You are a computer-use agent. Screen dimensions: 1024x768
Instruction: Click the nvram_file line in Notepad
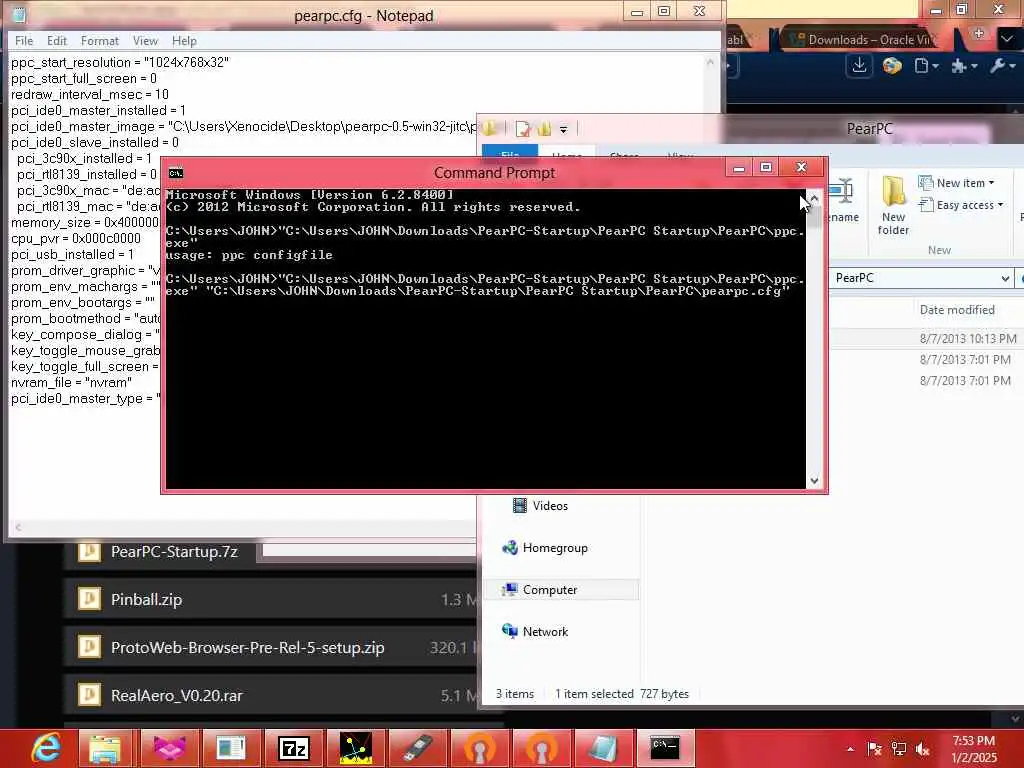tap(71, 382)
